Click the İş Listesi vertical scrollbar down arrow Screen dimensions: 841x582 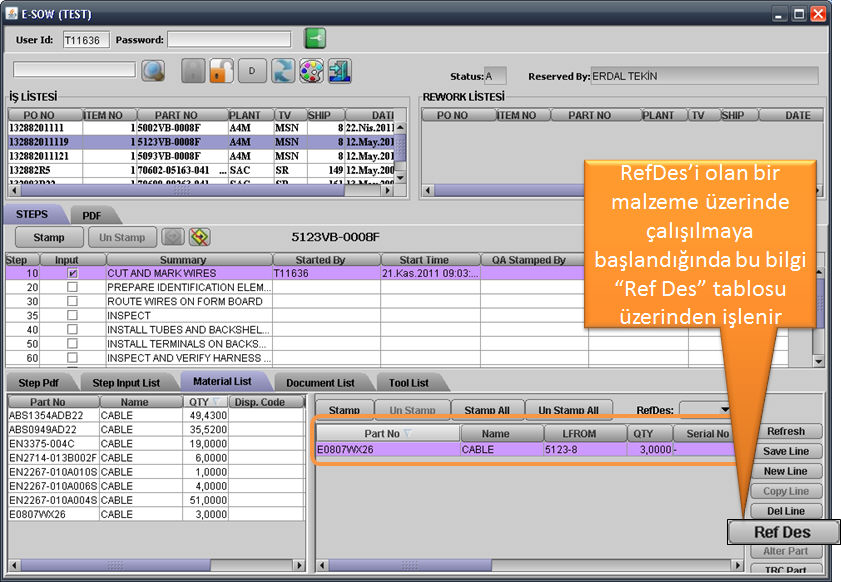click(400, 178)
